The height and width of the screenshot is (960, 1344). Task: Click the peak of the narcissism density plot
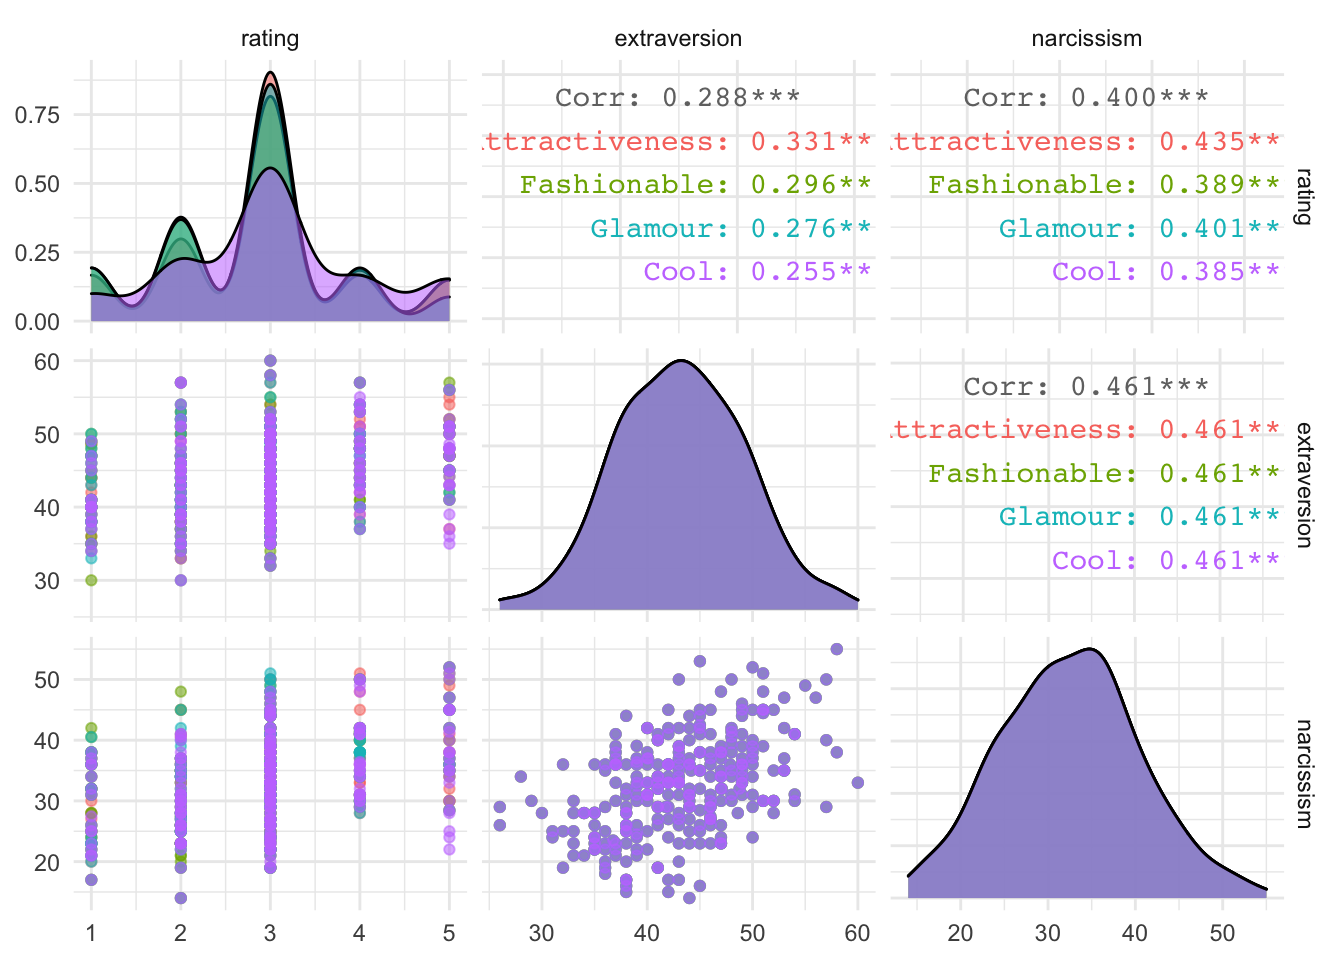(x=1091, y=650)
